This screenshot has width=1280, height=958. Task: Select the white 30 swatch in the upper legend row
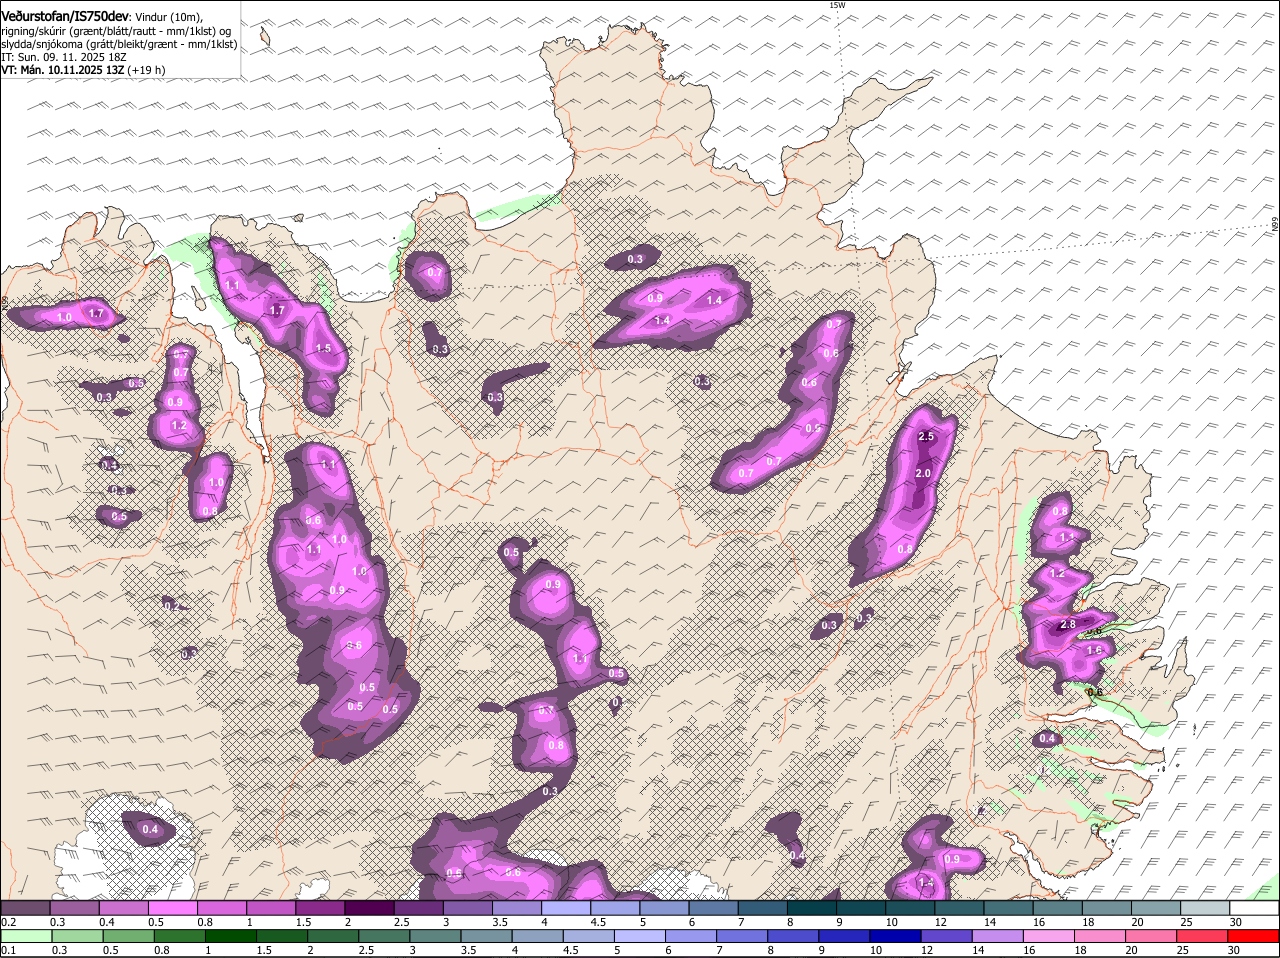point(1254,908)
